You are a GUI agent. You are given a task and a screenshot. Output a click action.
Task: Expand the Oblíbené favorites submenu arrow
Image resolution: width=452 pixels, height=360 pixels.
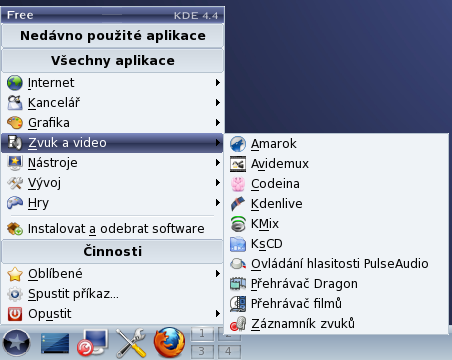pos(218,274)
